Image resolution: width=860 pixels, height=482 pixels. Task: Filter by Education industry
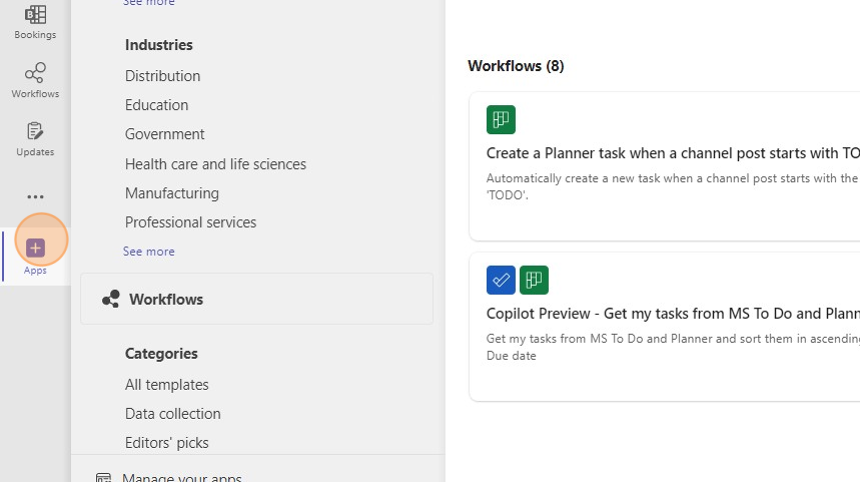(156, 105)
